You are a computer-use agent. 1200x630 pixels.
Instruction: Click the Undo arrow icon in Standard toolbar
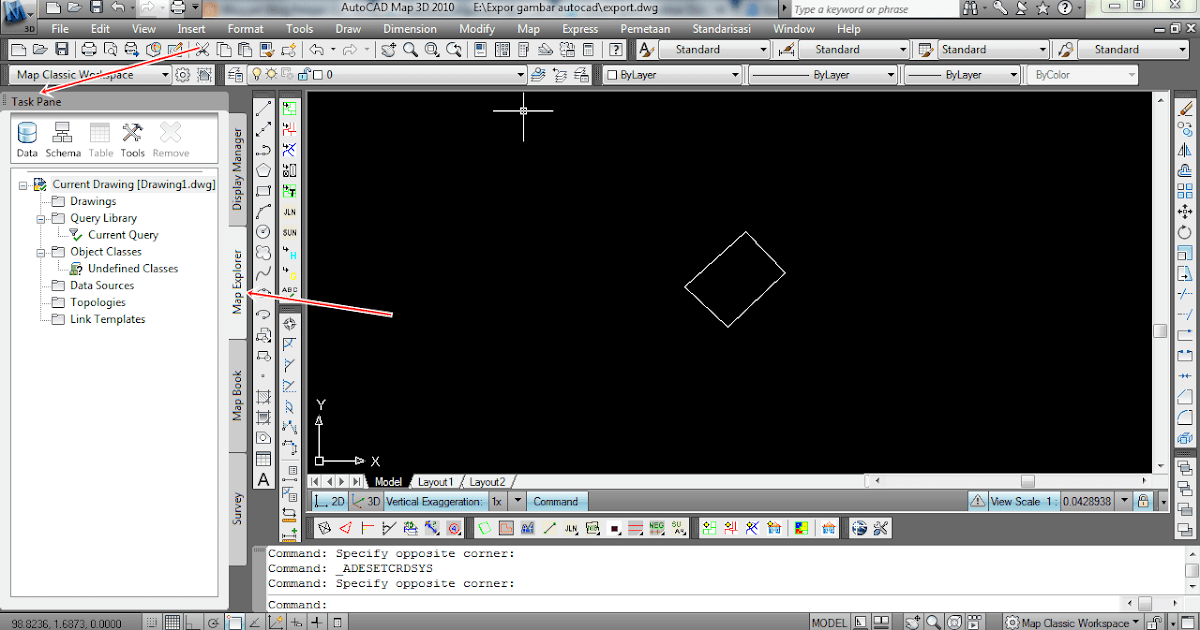pos(316,49)
